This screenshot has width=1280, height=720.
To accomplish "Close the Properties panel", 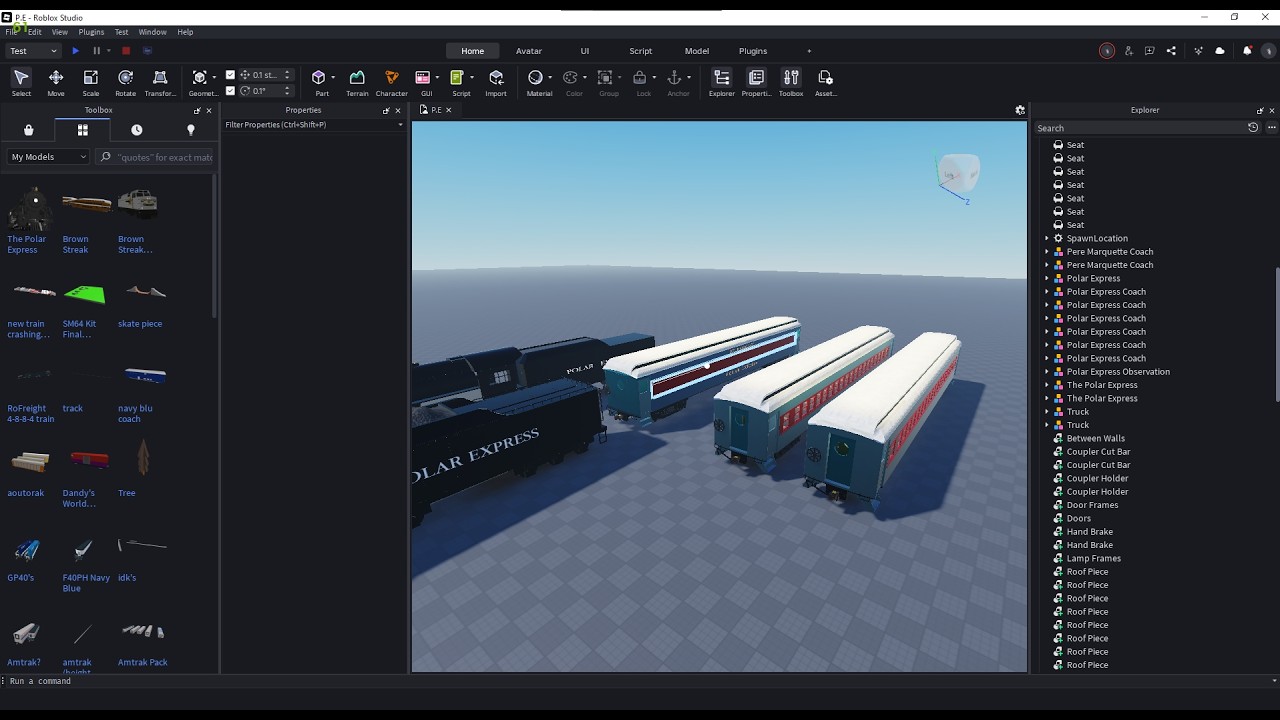I will click(x=398, y=110).
